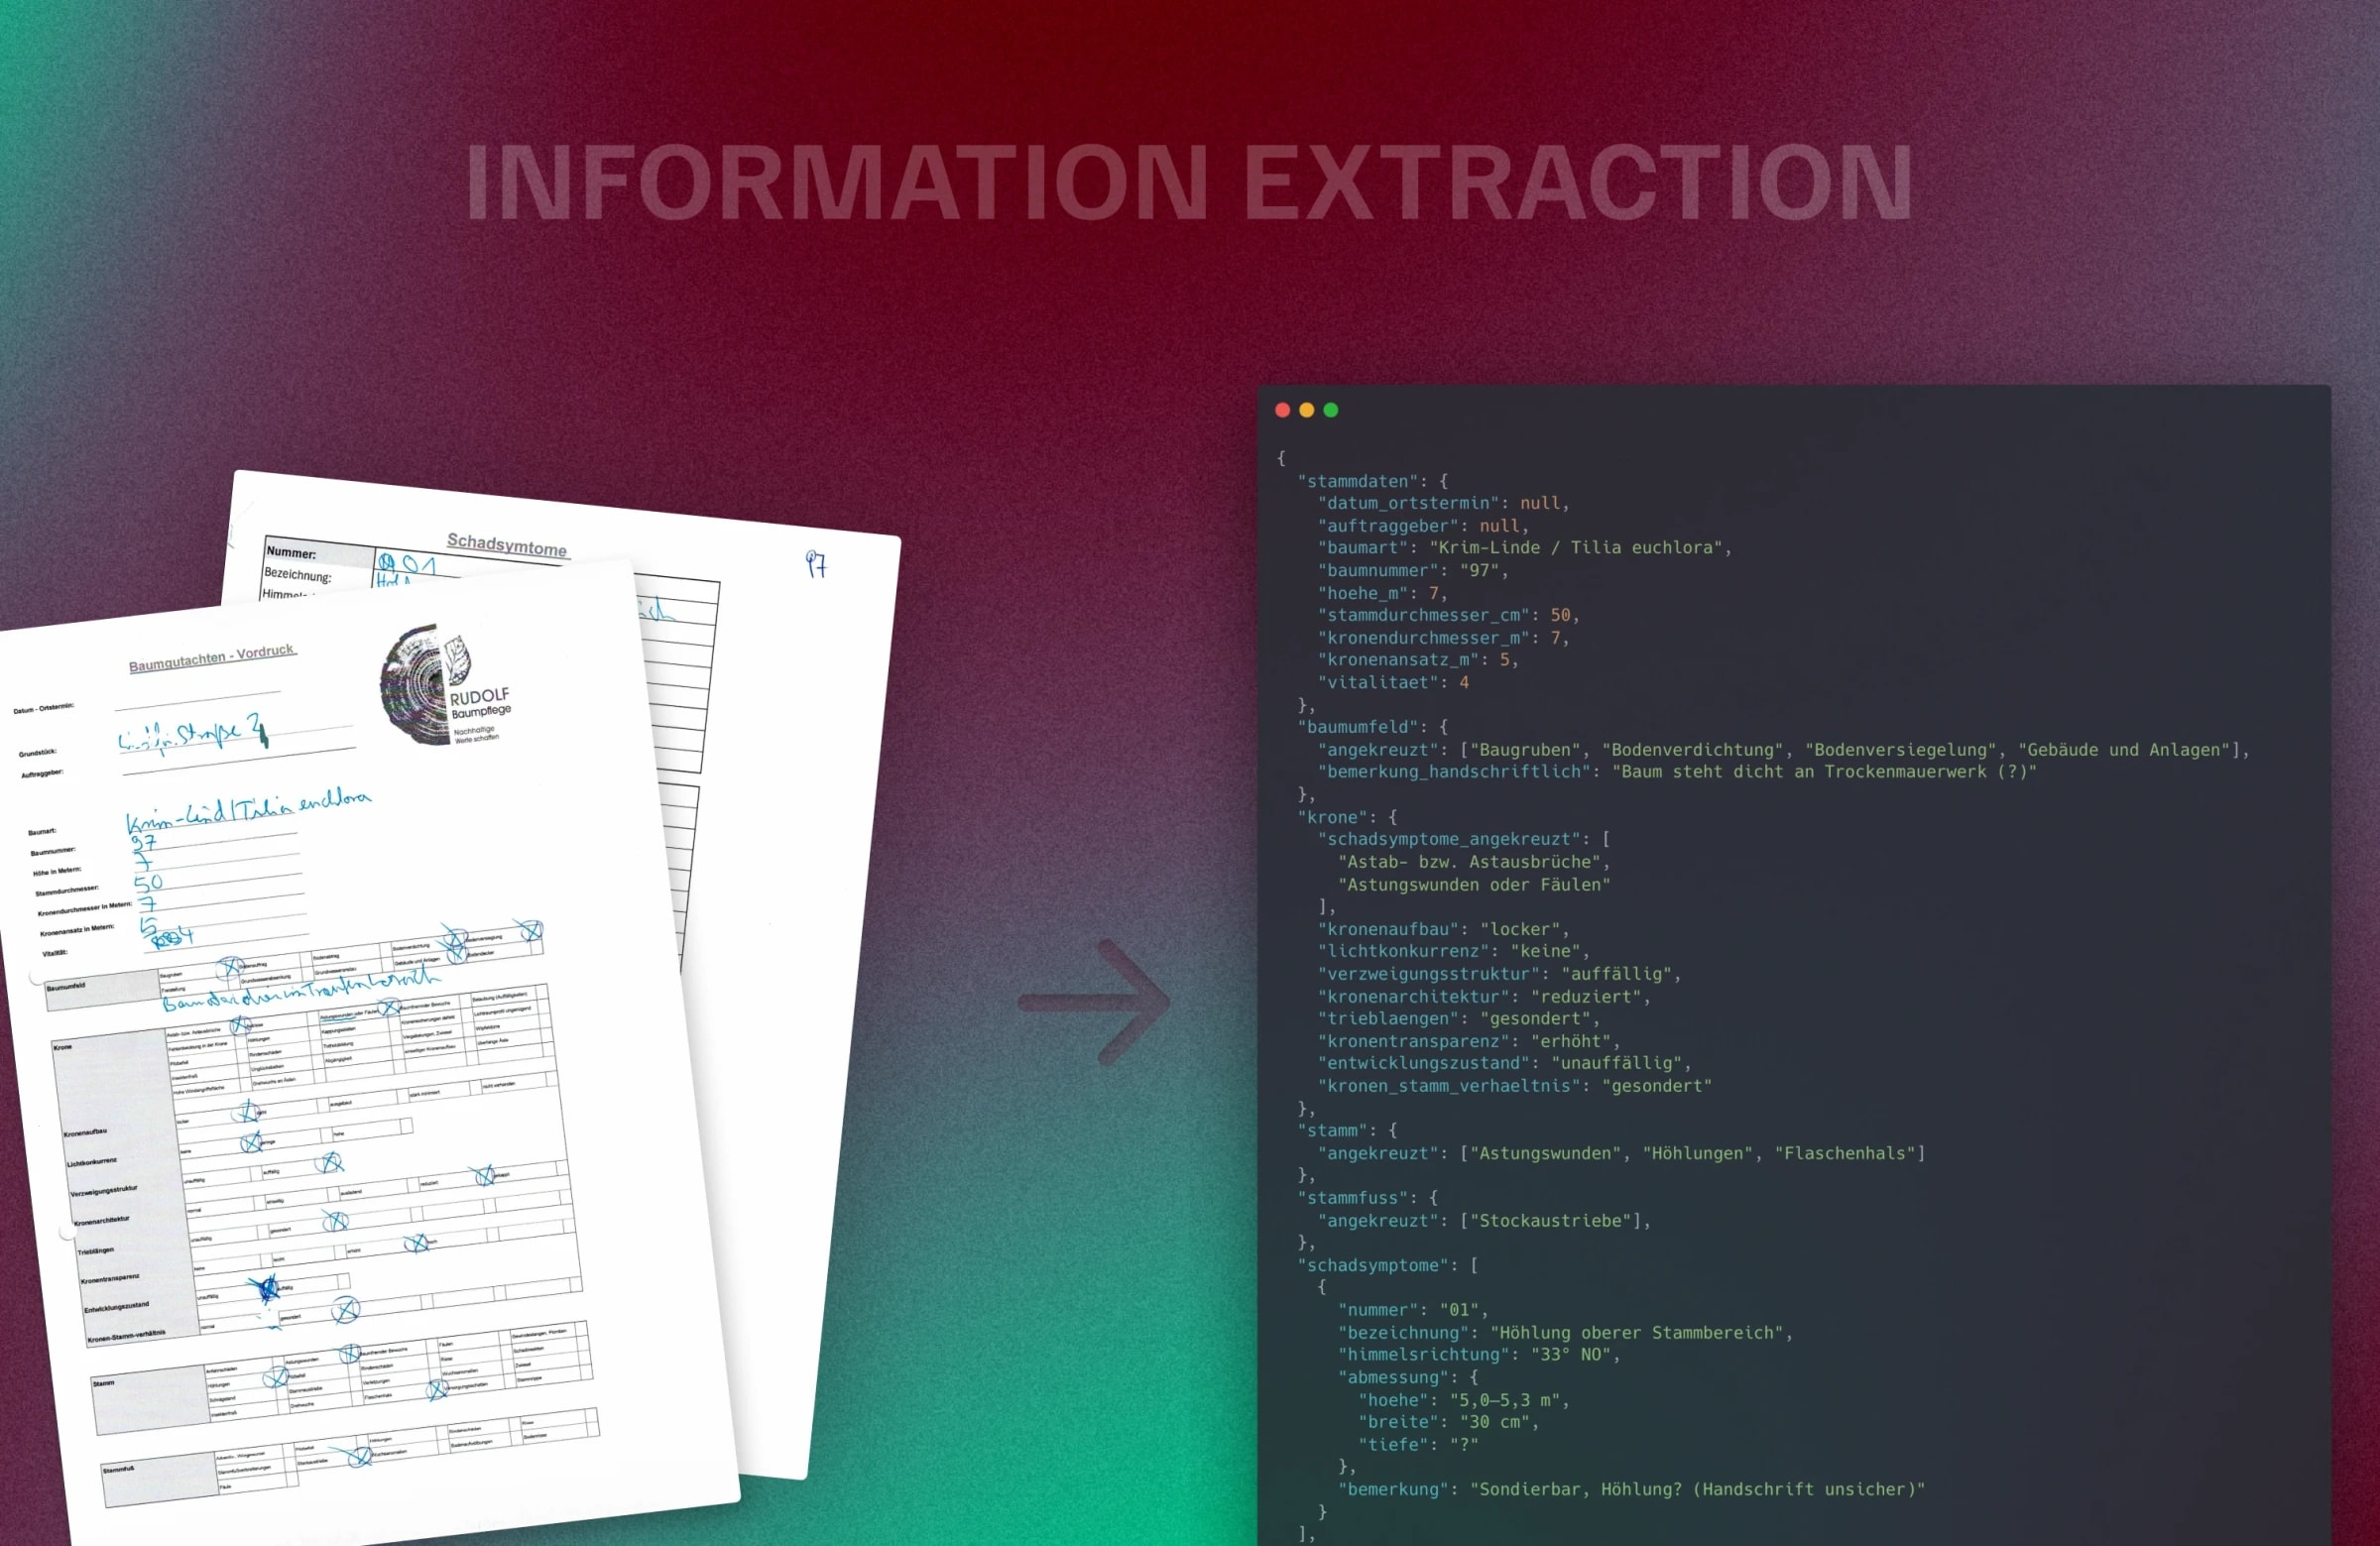This screenshot has height=1546, width=2380.
Task: Click the "trieblaengen": "gesondert" line
Action: point(1458,1019)
